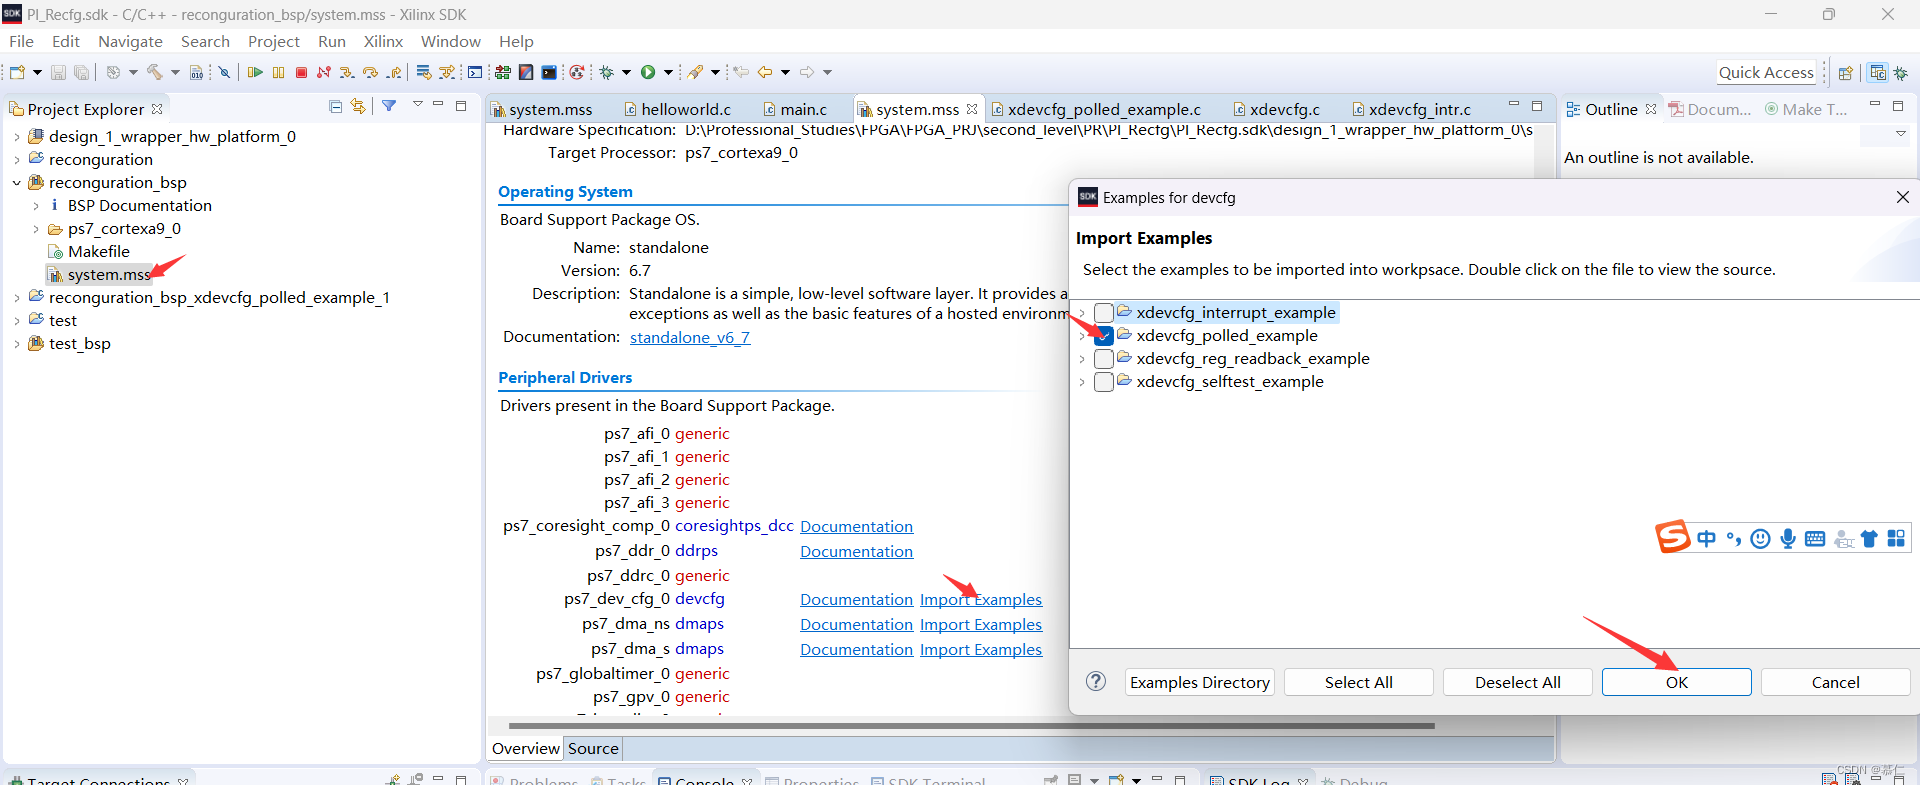The height and width of the screenshot is (785, 1920).
Task: Click the help question mark in dialog
Action: click(1096, 681)
